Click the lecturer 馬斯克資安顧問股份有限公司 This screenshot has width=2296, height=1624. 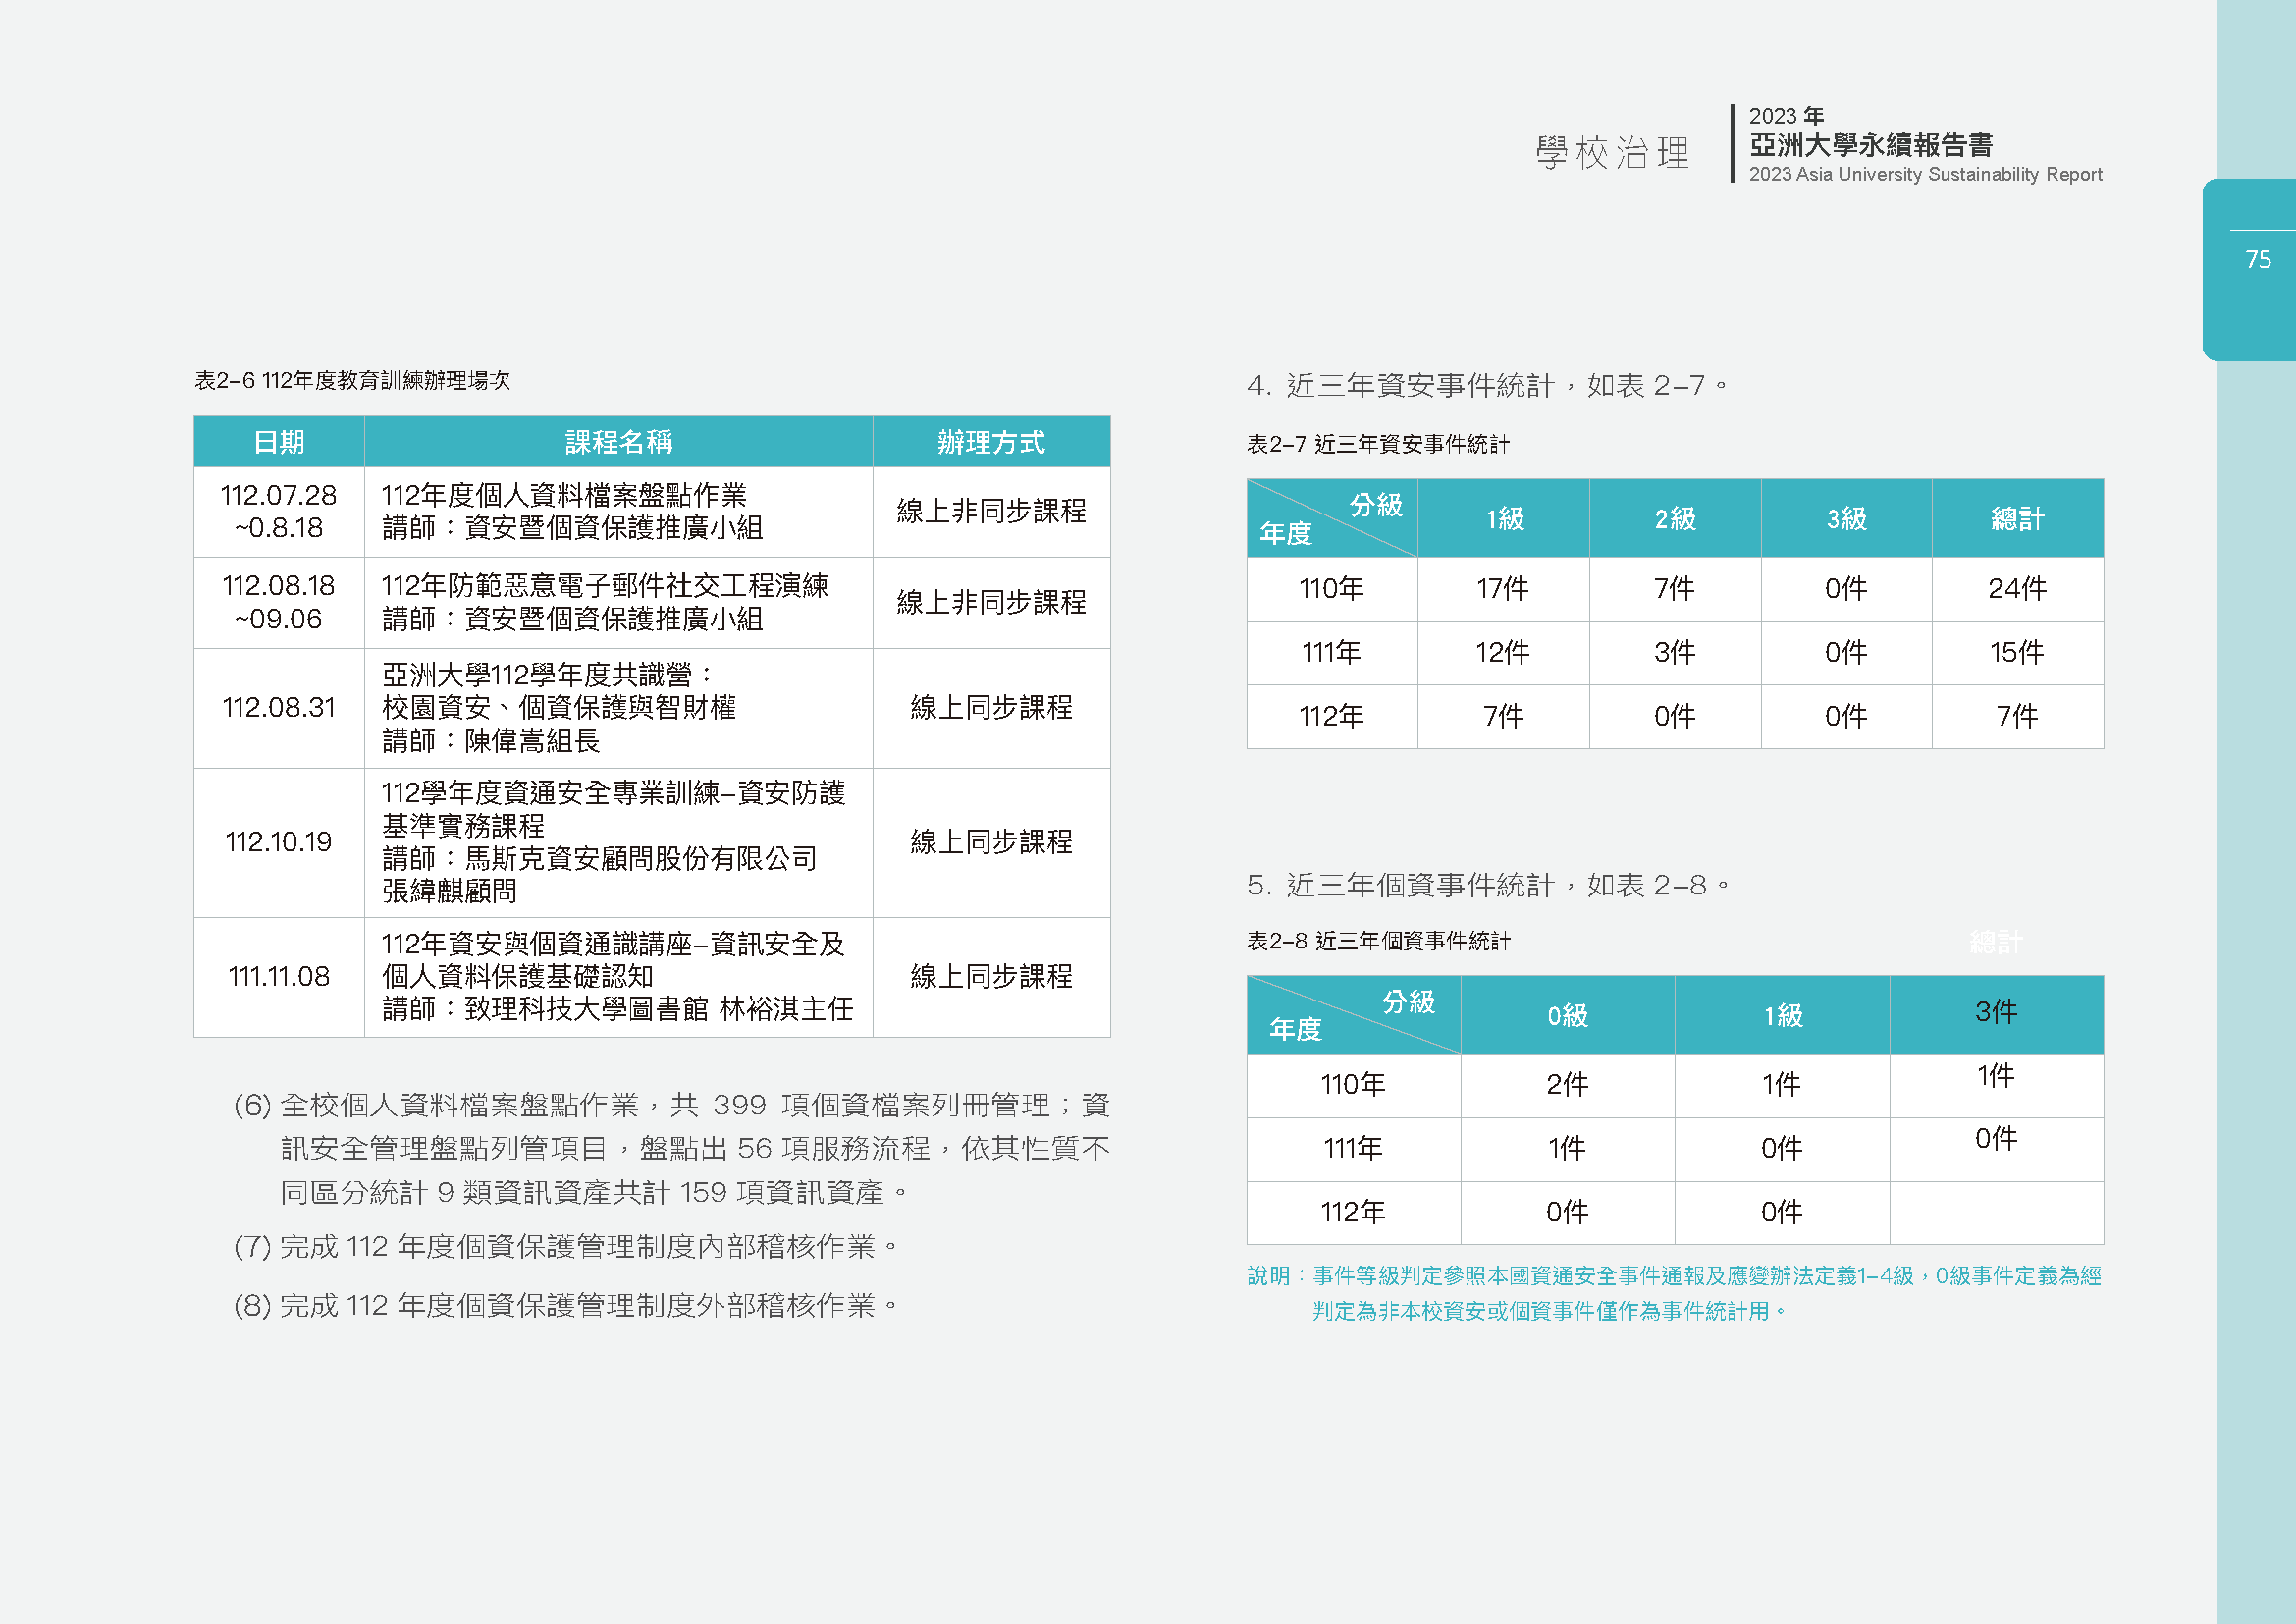(641, 858)
